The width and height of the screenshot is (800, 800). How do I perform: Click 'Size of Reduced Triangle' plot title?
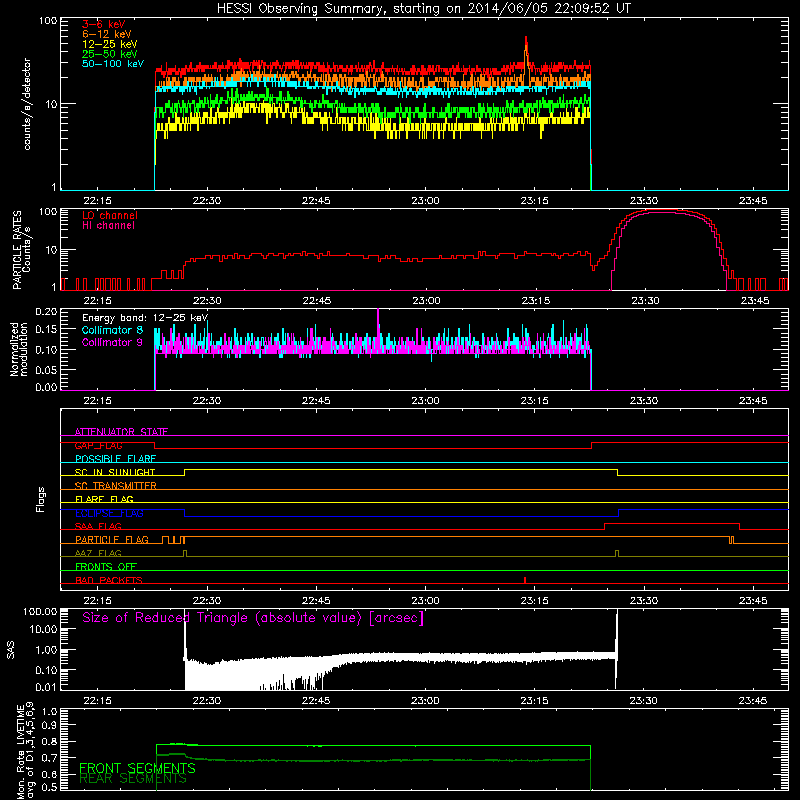tap(253, 618)
